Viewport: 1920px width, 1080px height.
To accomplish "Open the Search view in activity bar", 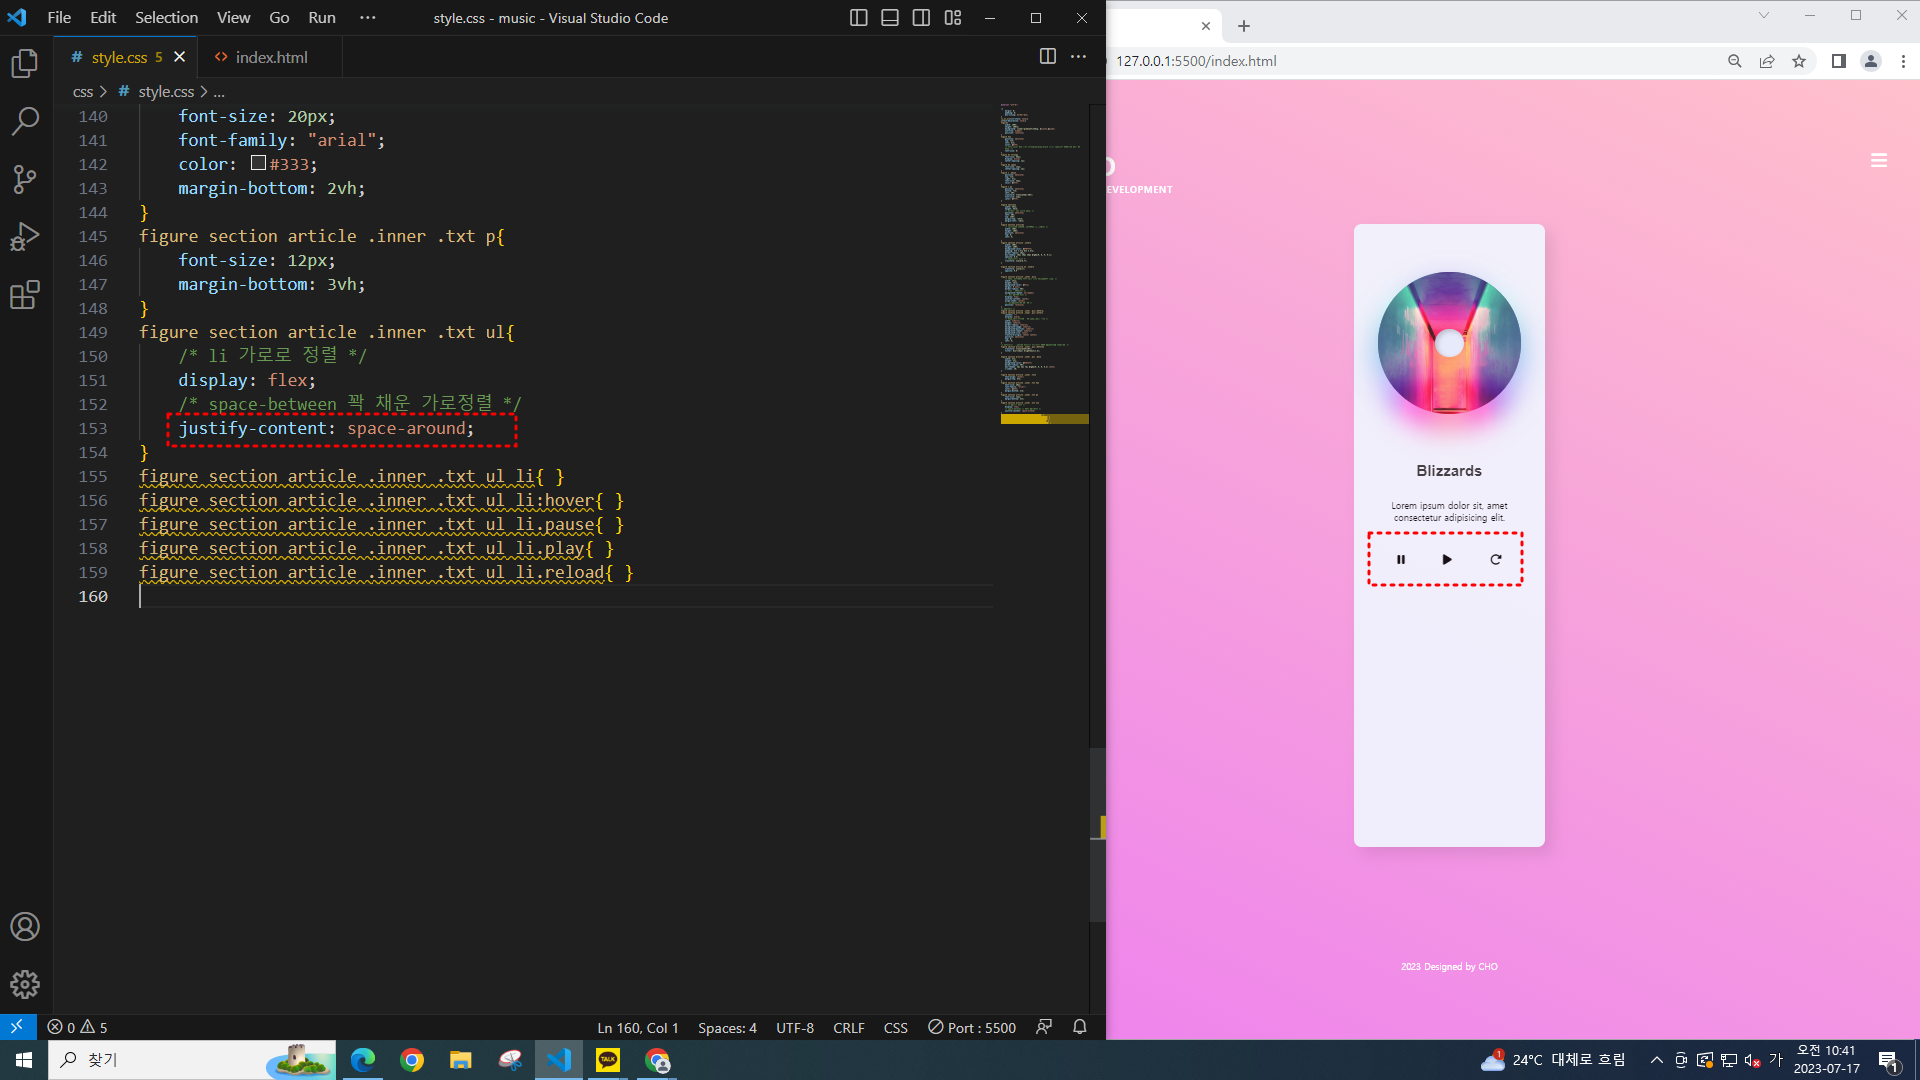I will [25, 122].
